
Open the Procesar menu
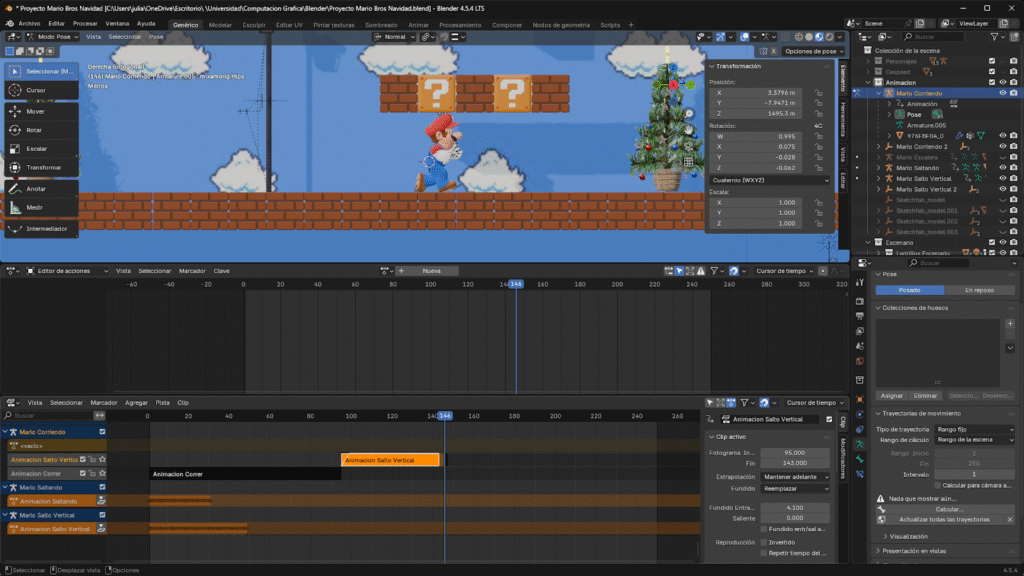point(85,23)
